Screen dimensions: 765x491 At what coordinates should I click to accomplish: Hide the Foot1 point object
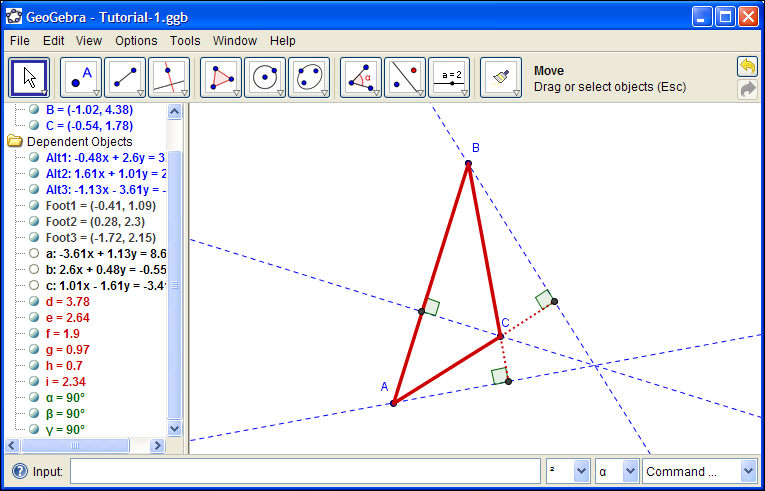click(34, 205)
